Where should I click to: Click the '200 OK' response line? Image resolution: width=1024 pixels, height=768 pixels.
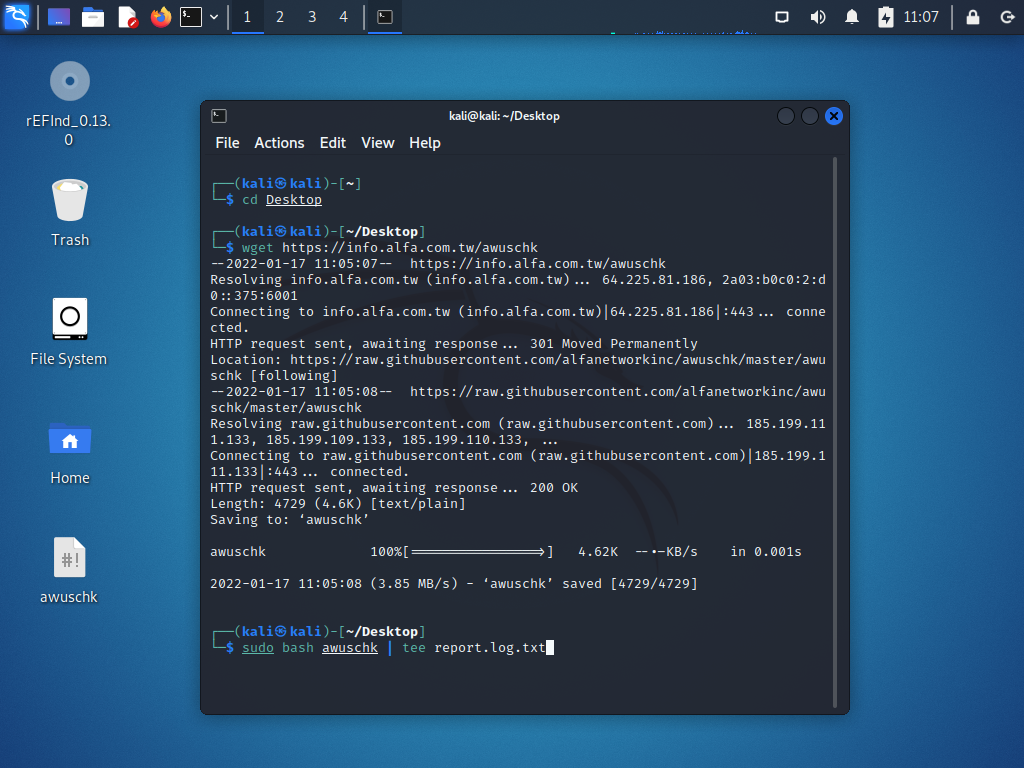[394, 488]
